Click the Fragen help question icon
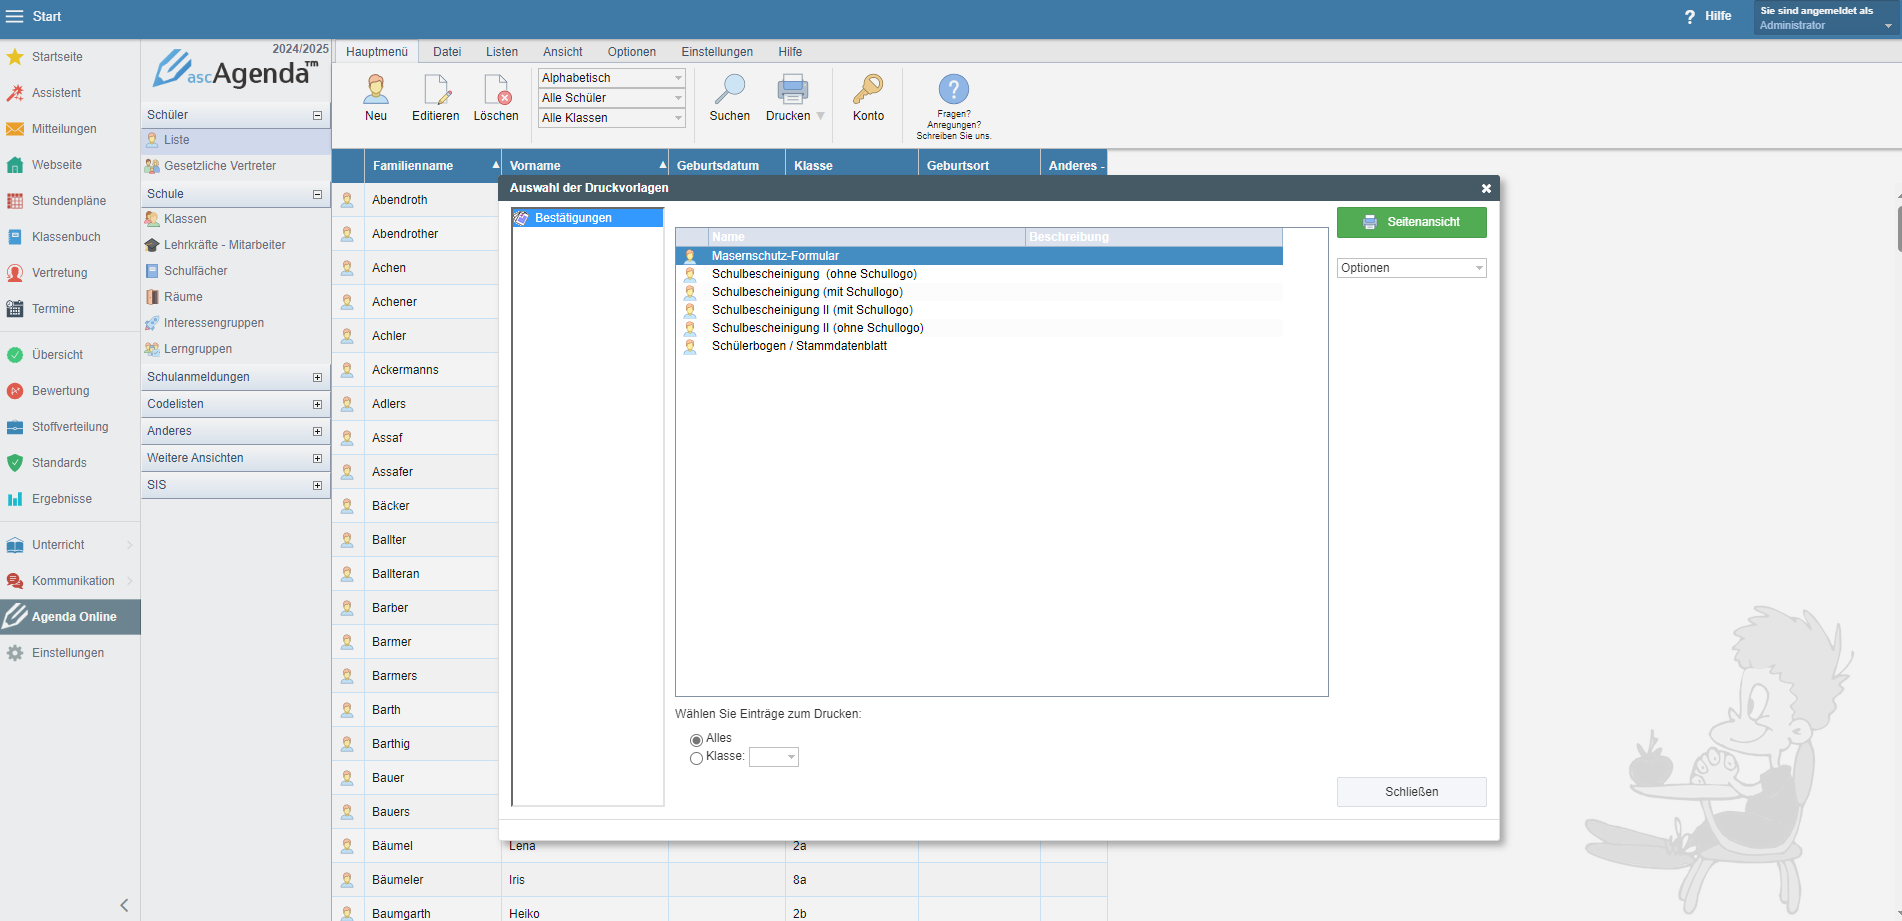The height and width of the screenshot is (921, 1902). (x=954, y=90)
